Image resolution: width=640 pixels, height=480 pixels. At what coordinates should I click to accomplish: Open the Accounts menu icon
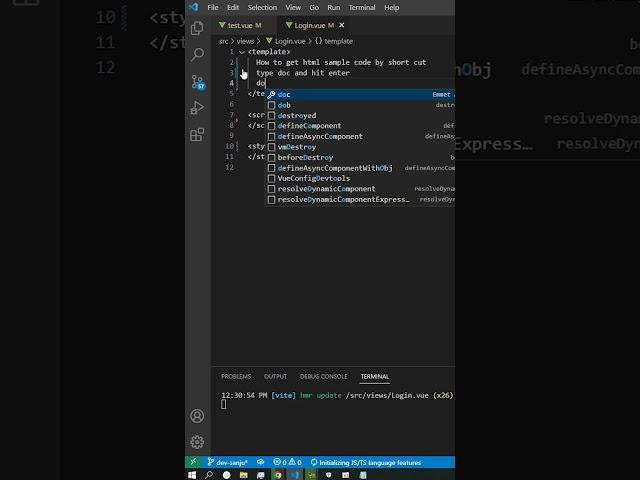click(x=197, y=416)
